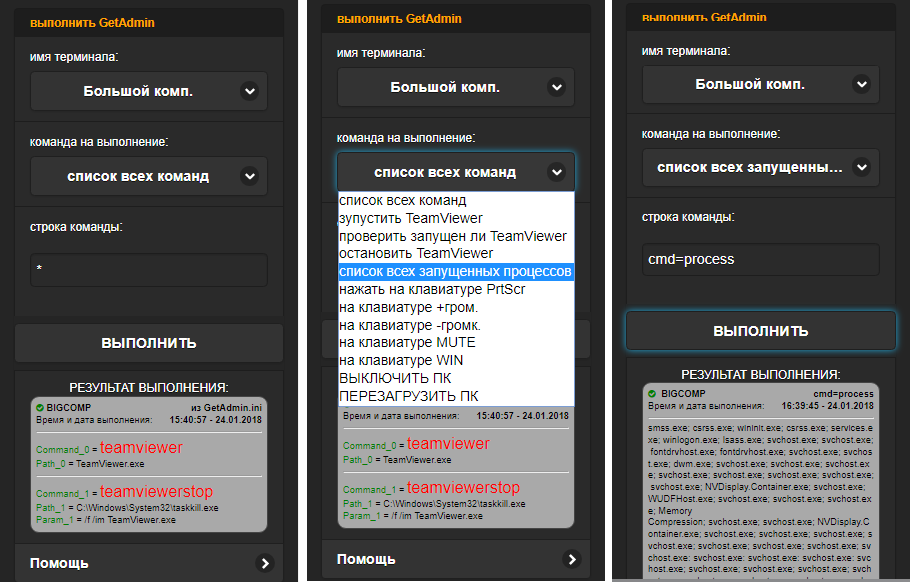Click arrow icon next to Помощь in left panel
Viewport: 911px width, 582px height.
click(x=265, y=563)
